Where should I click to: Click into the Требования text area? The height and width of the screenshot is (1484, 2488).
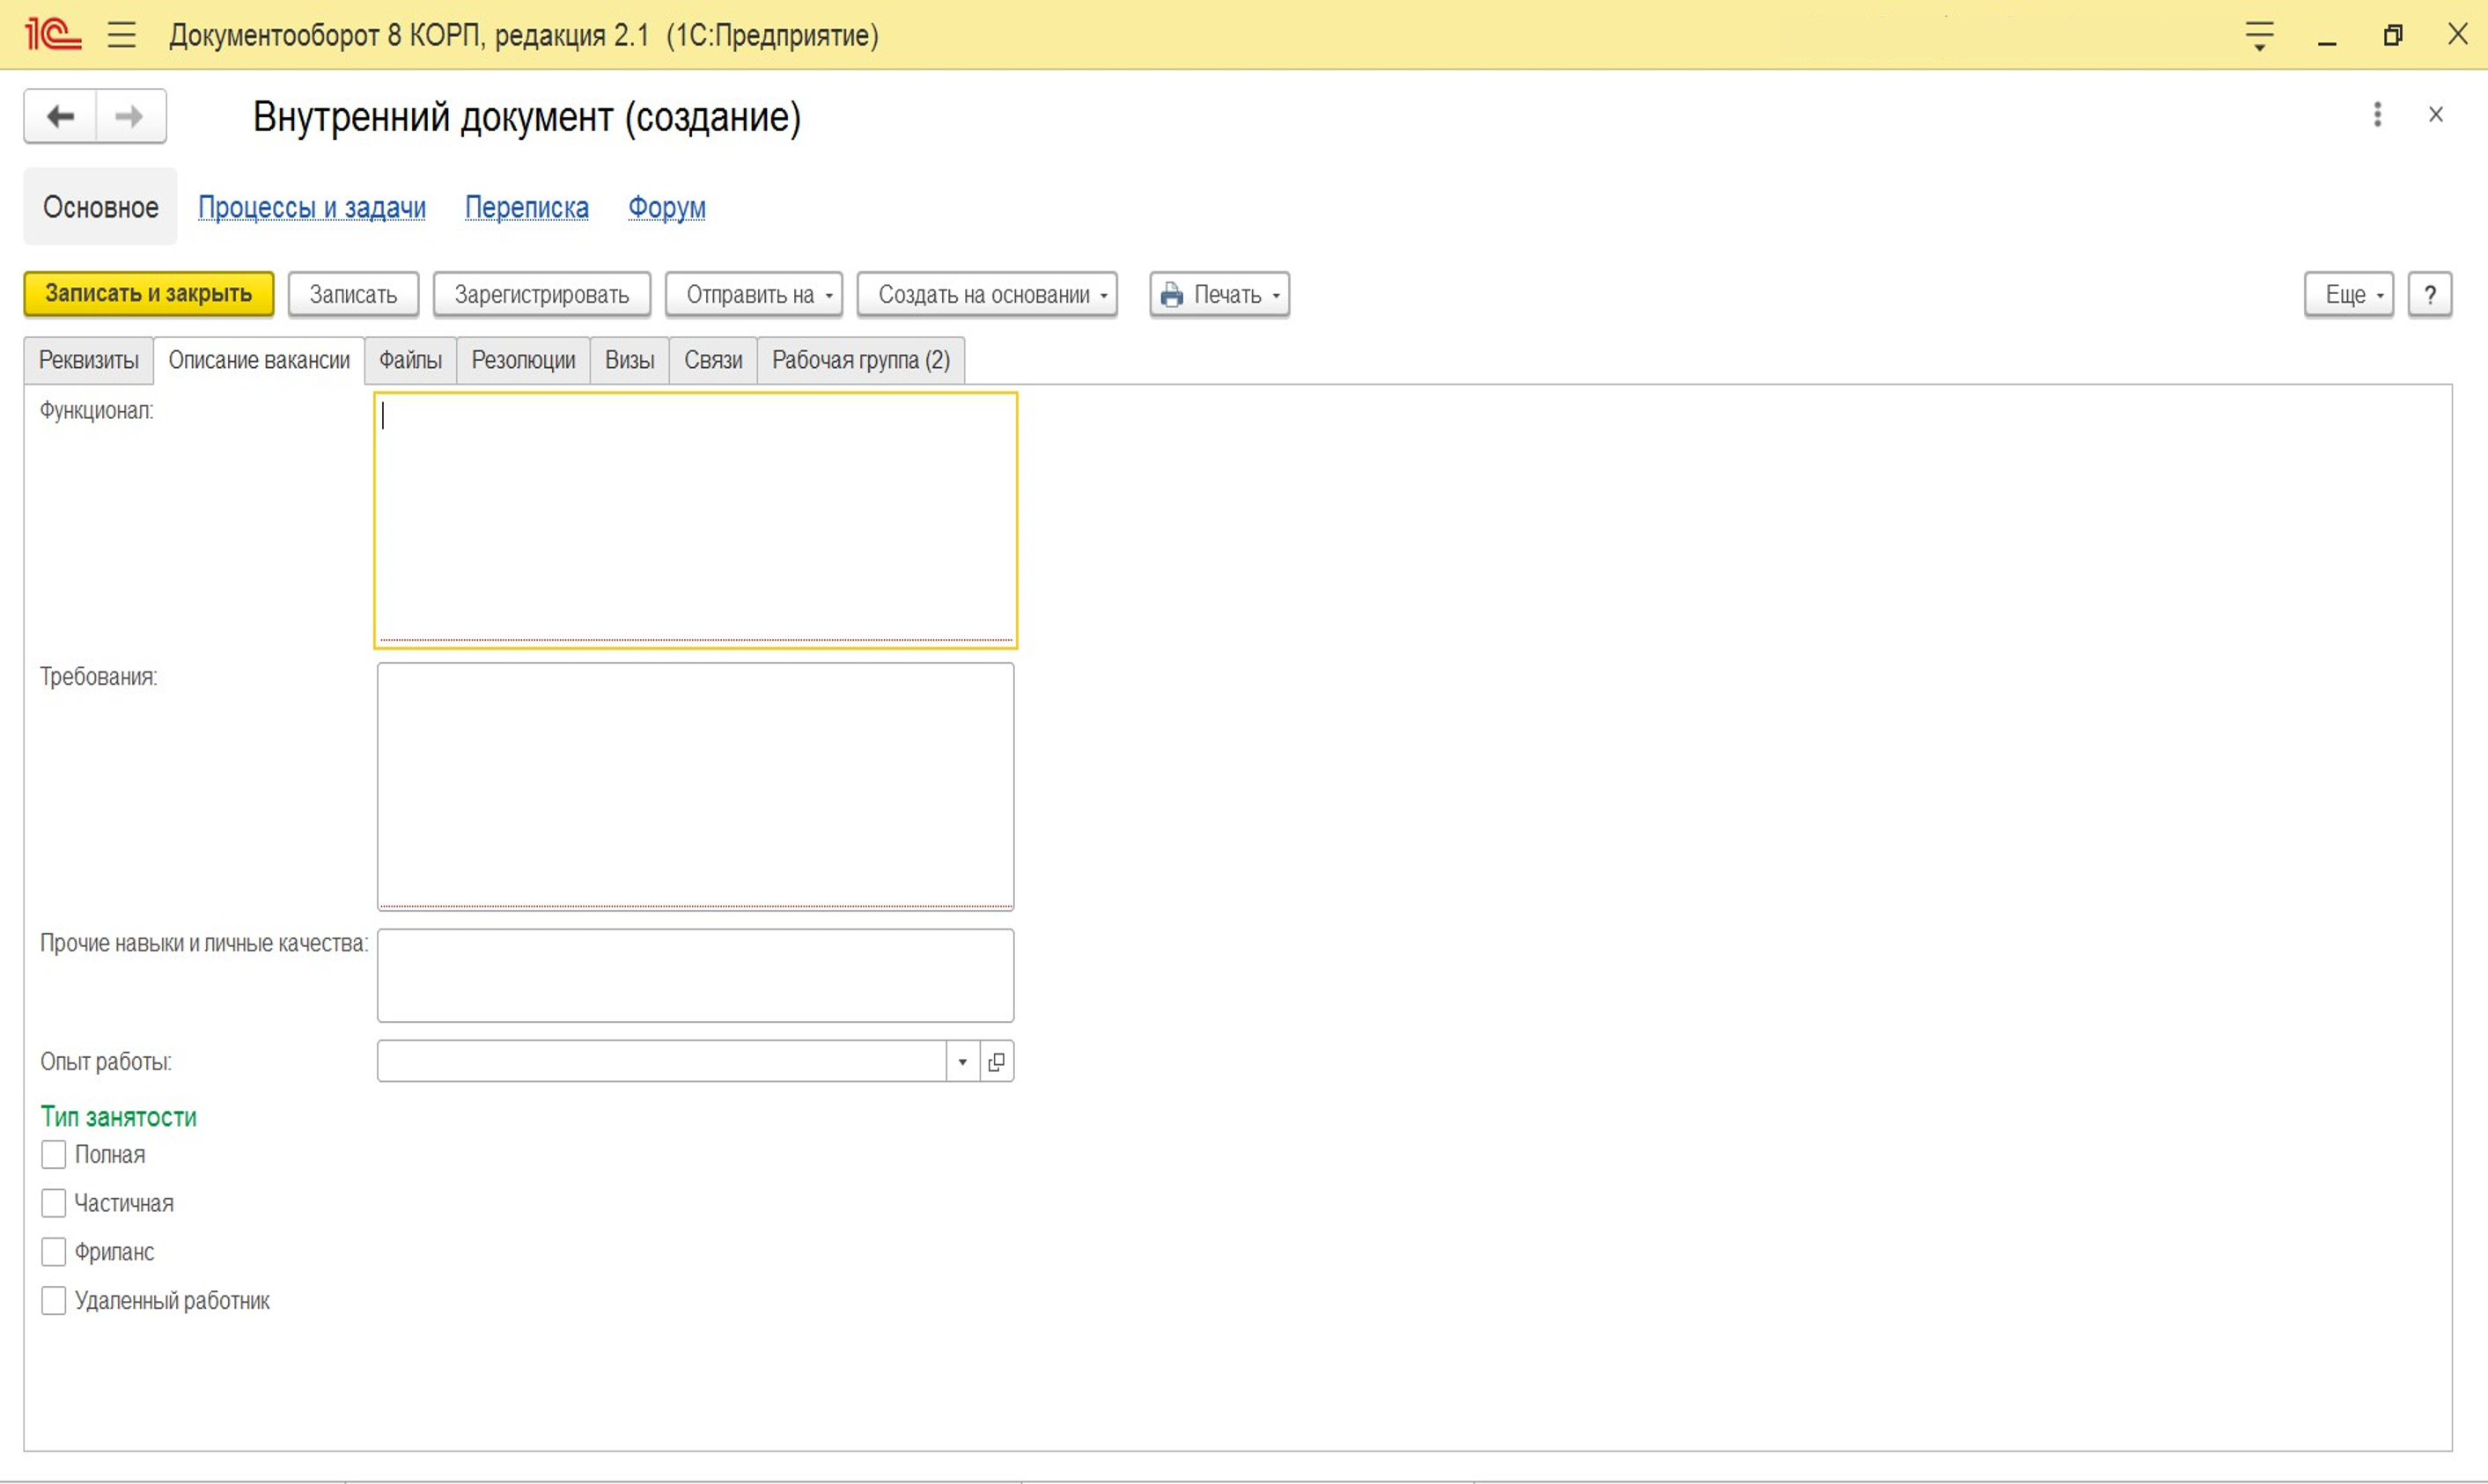(695, 786)
